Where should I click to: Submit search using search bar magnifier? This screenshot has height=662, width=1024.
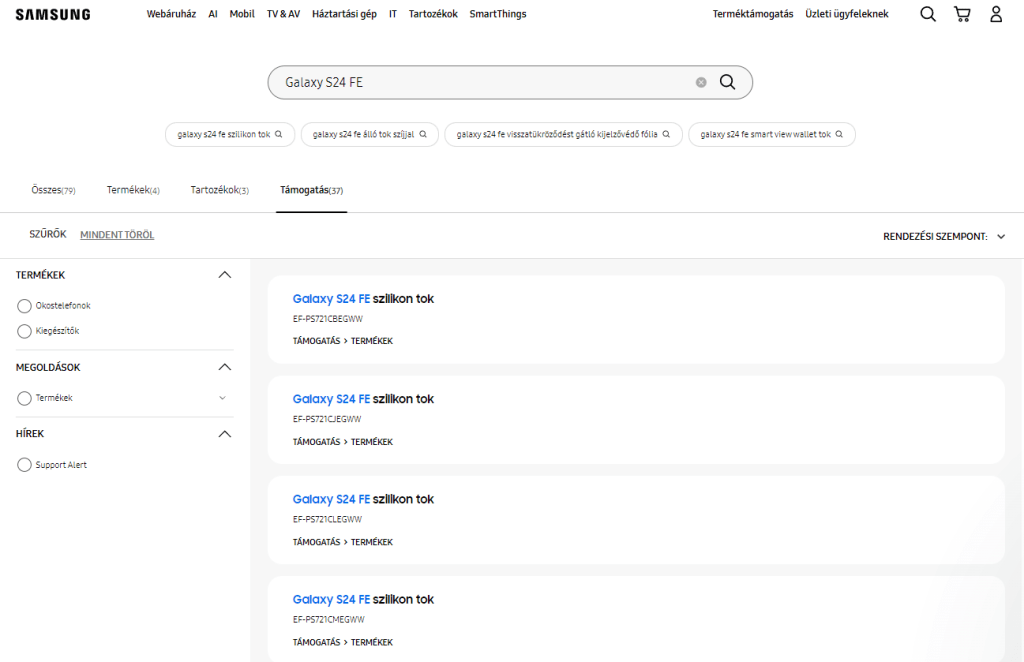click(x=727, y=82)
